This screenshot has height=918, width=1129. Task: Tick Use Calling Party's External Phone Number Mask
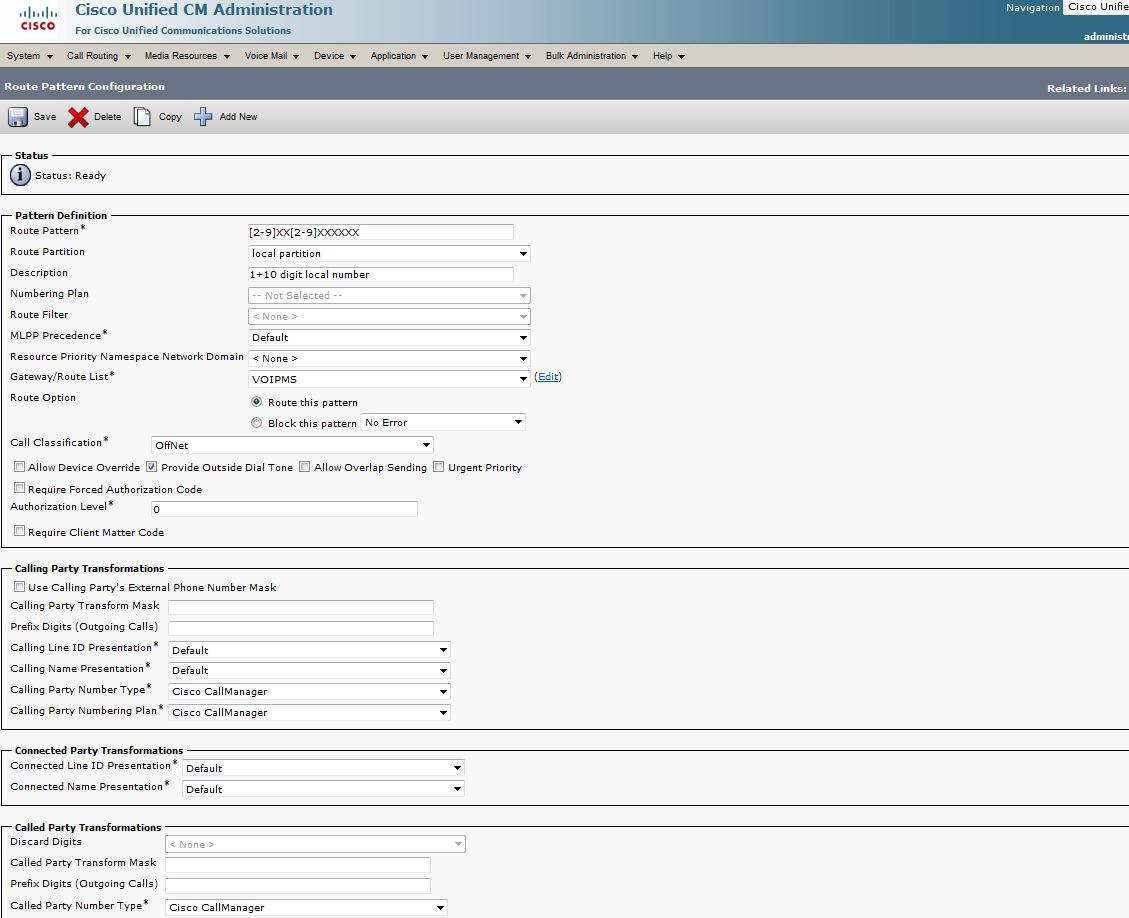pyautogui.click(x=19, y=587)
